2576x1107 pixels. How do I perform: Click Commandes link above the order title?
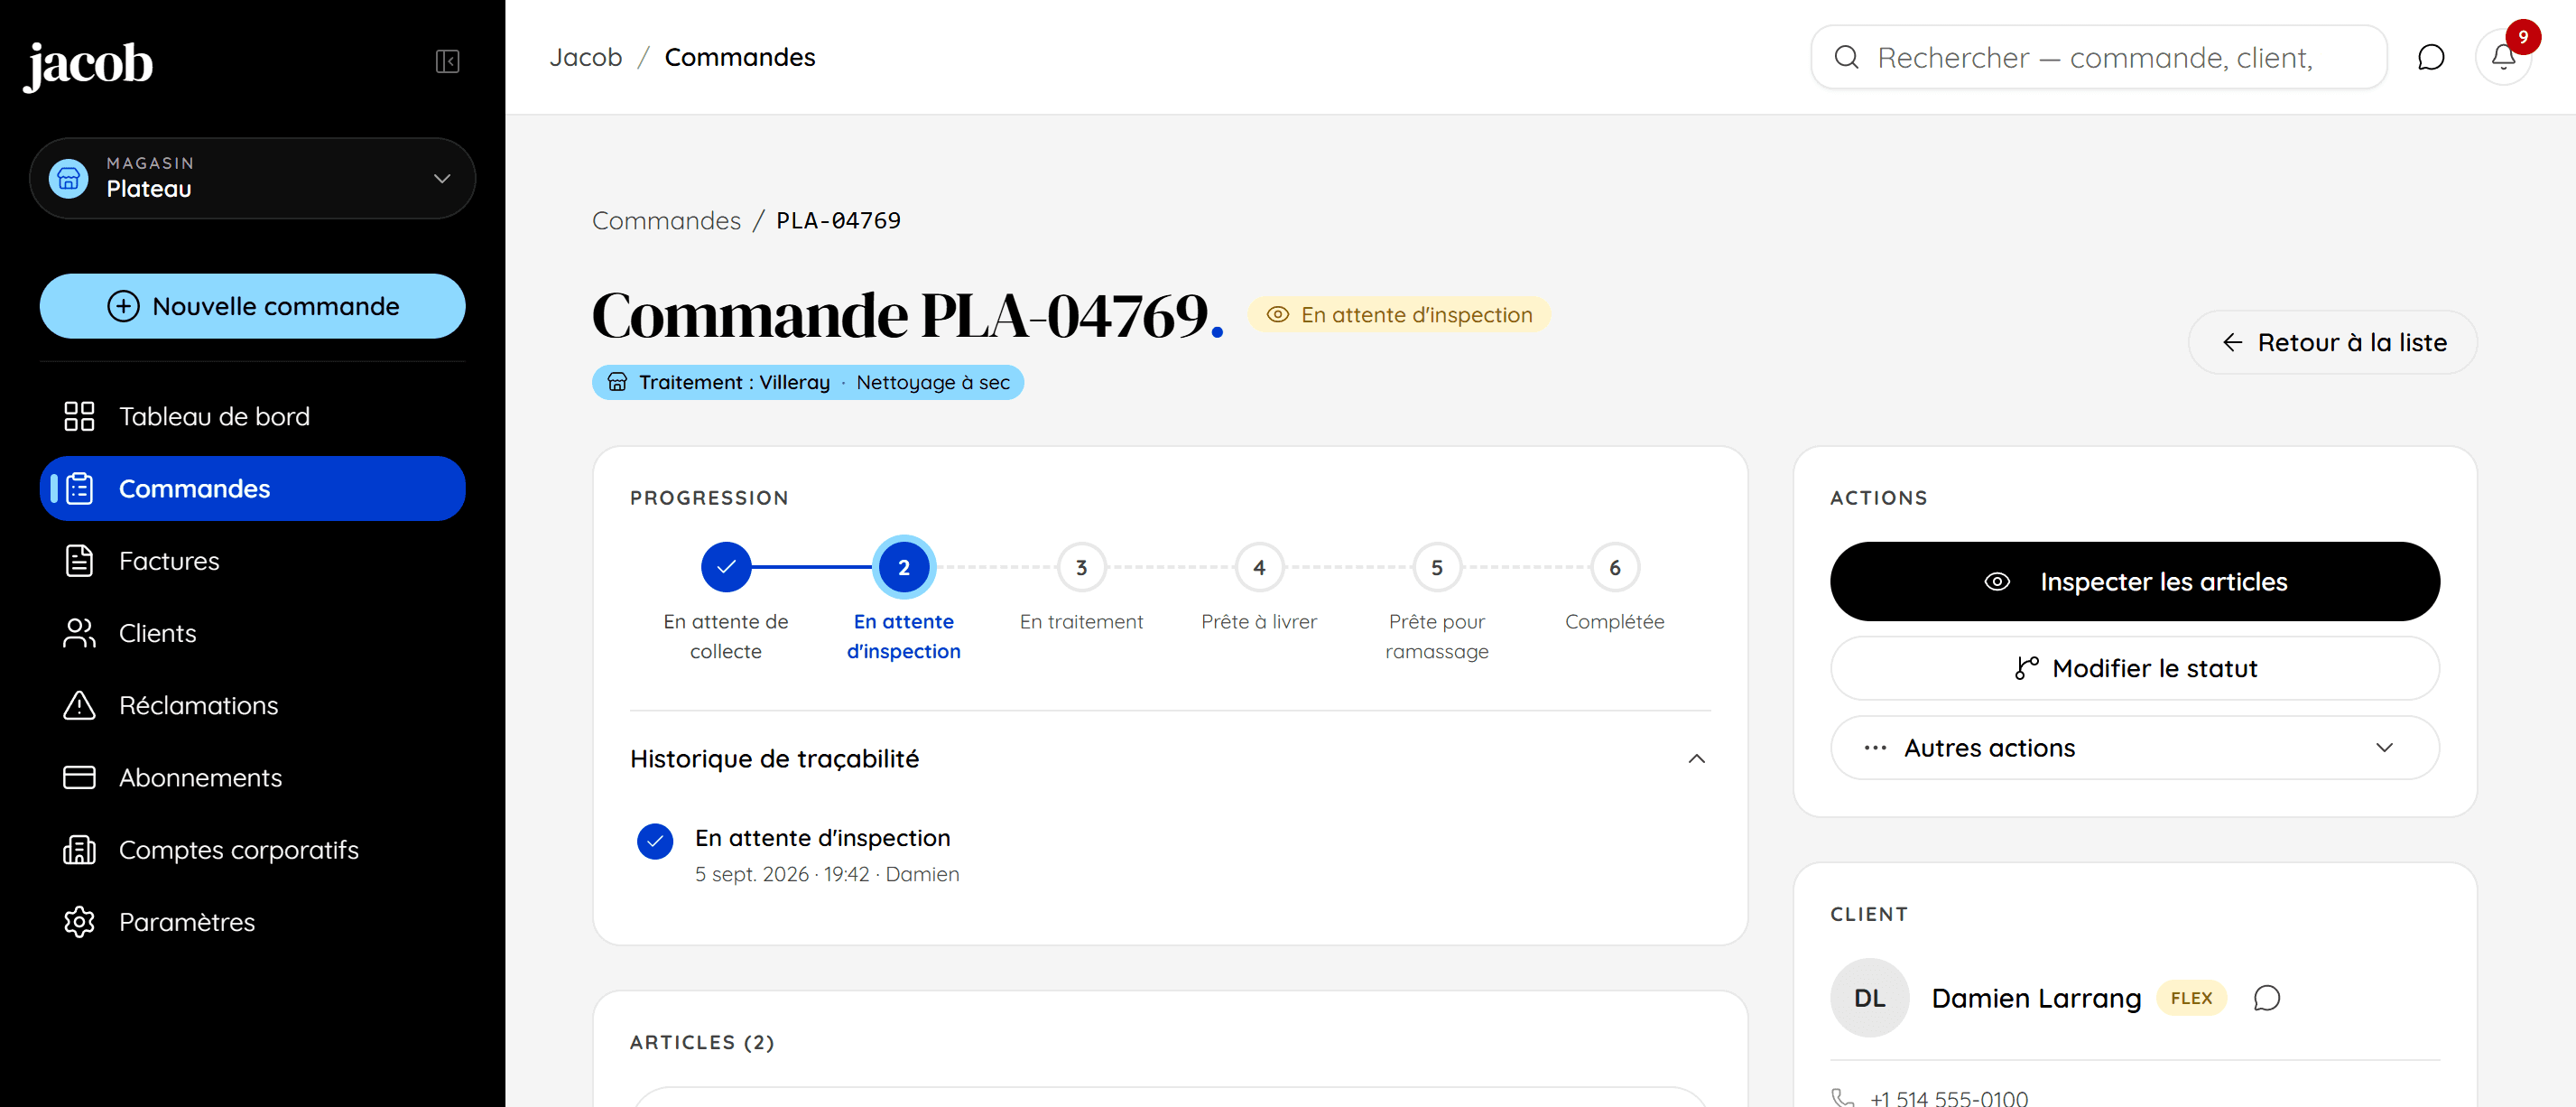(666, 220)
